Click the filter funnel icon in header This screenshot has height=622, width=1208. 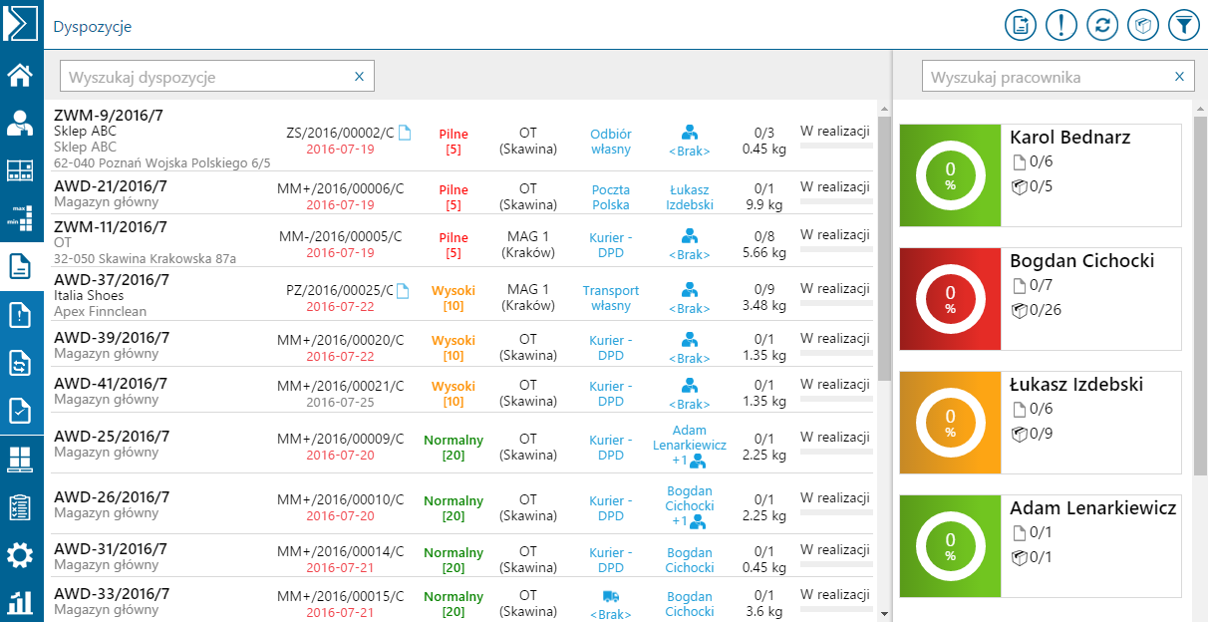tap(1183, 25)
